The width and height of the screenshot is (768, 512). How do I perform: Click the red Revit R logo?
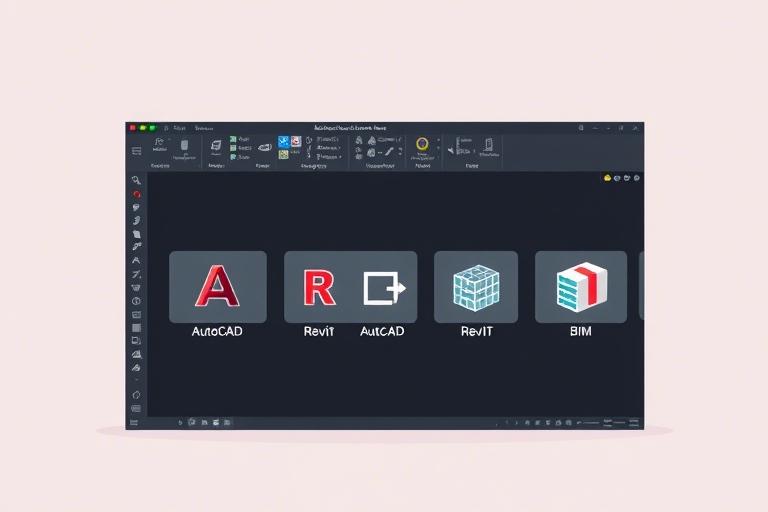[x=319, y=288]
